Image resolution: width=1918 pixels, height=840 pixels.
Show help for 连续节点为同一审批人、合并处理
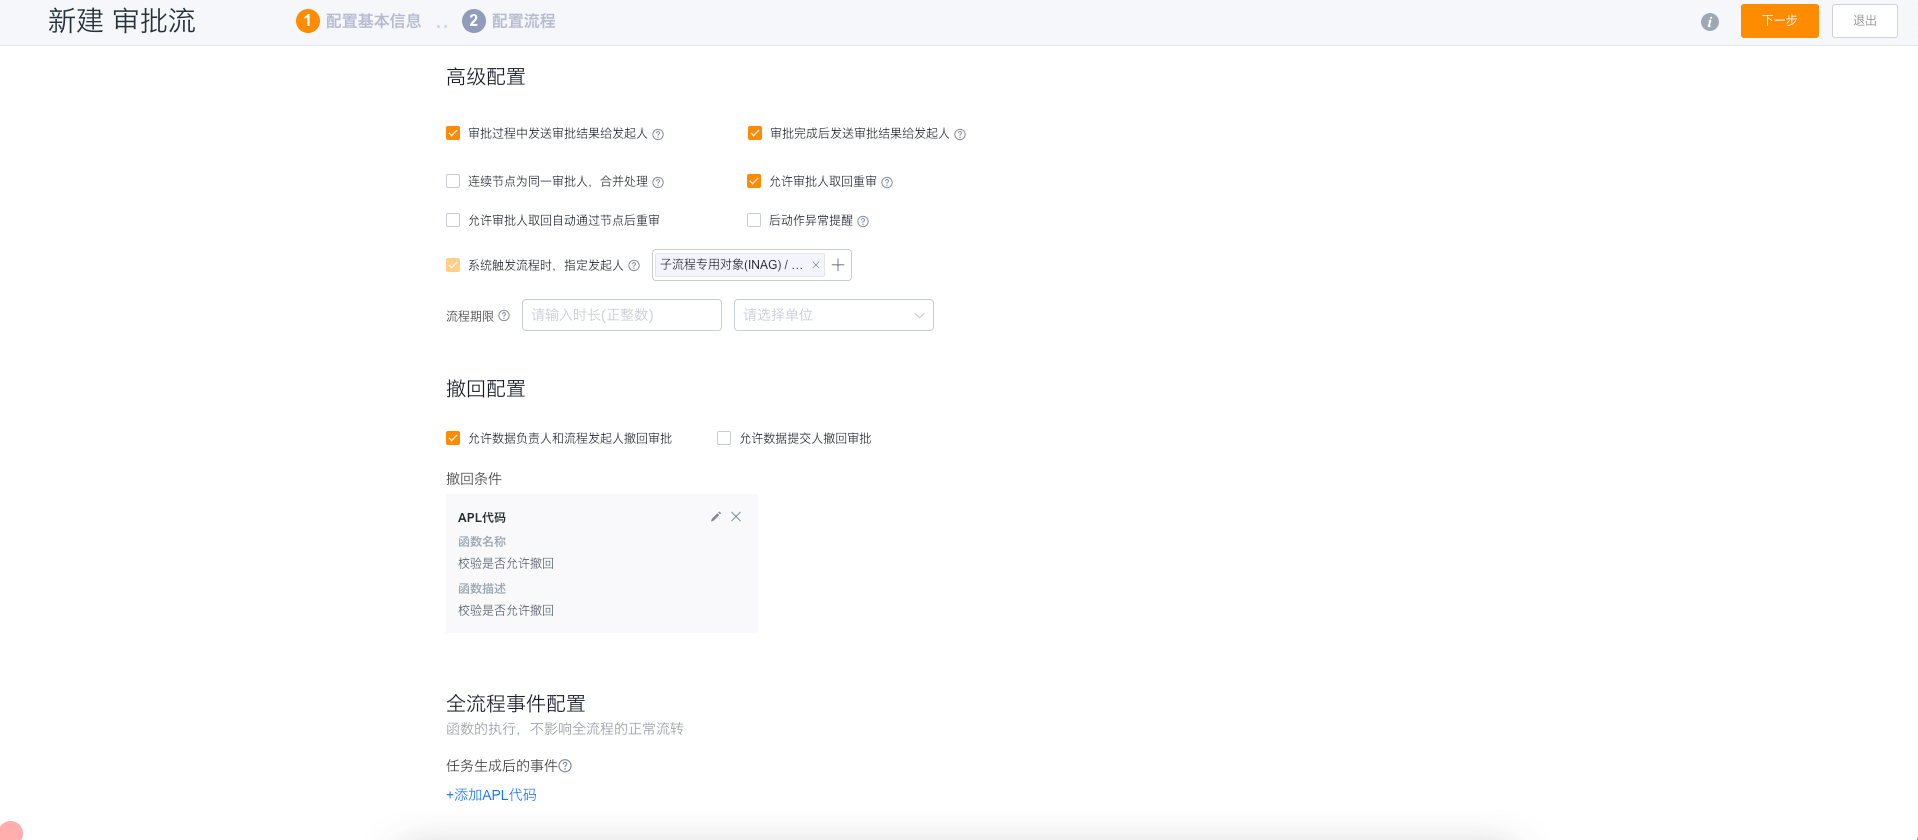click(658, 182)
